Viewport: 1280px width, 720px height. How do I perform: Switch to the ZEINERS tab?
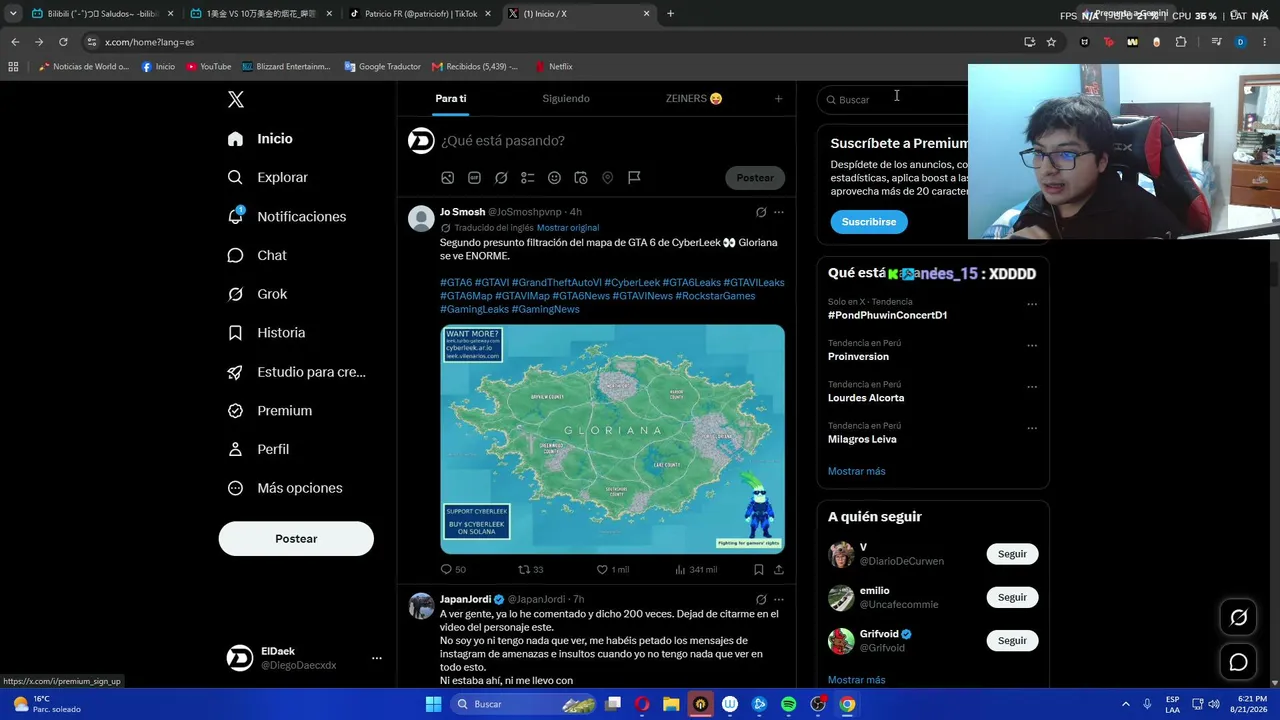(694, 98)
